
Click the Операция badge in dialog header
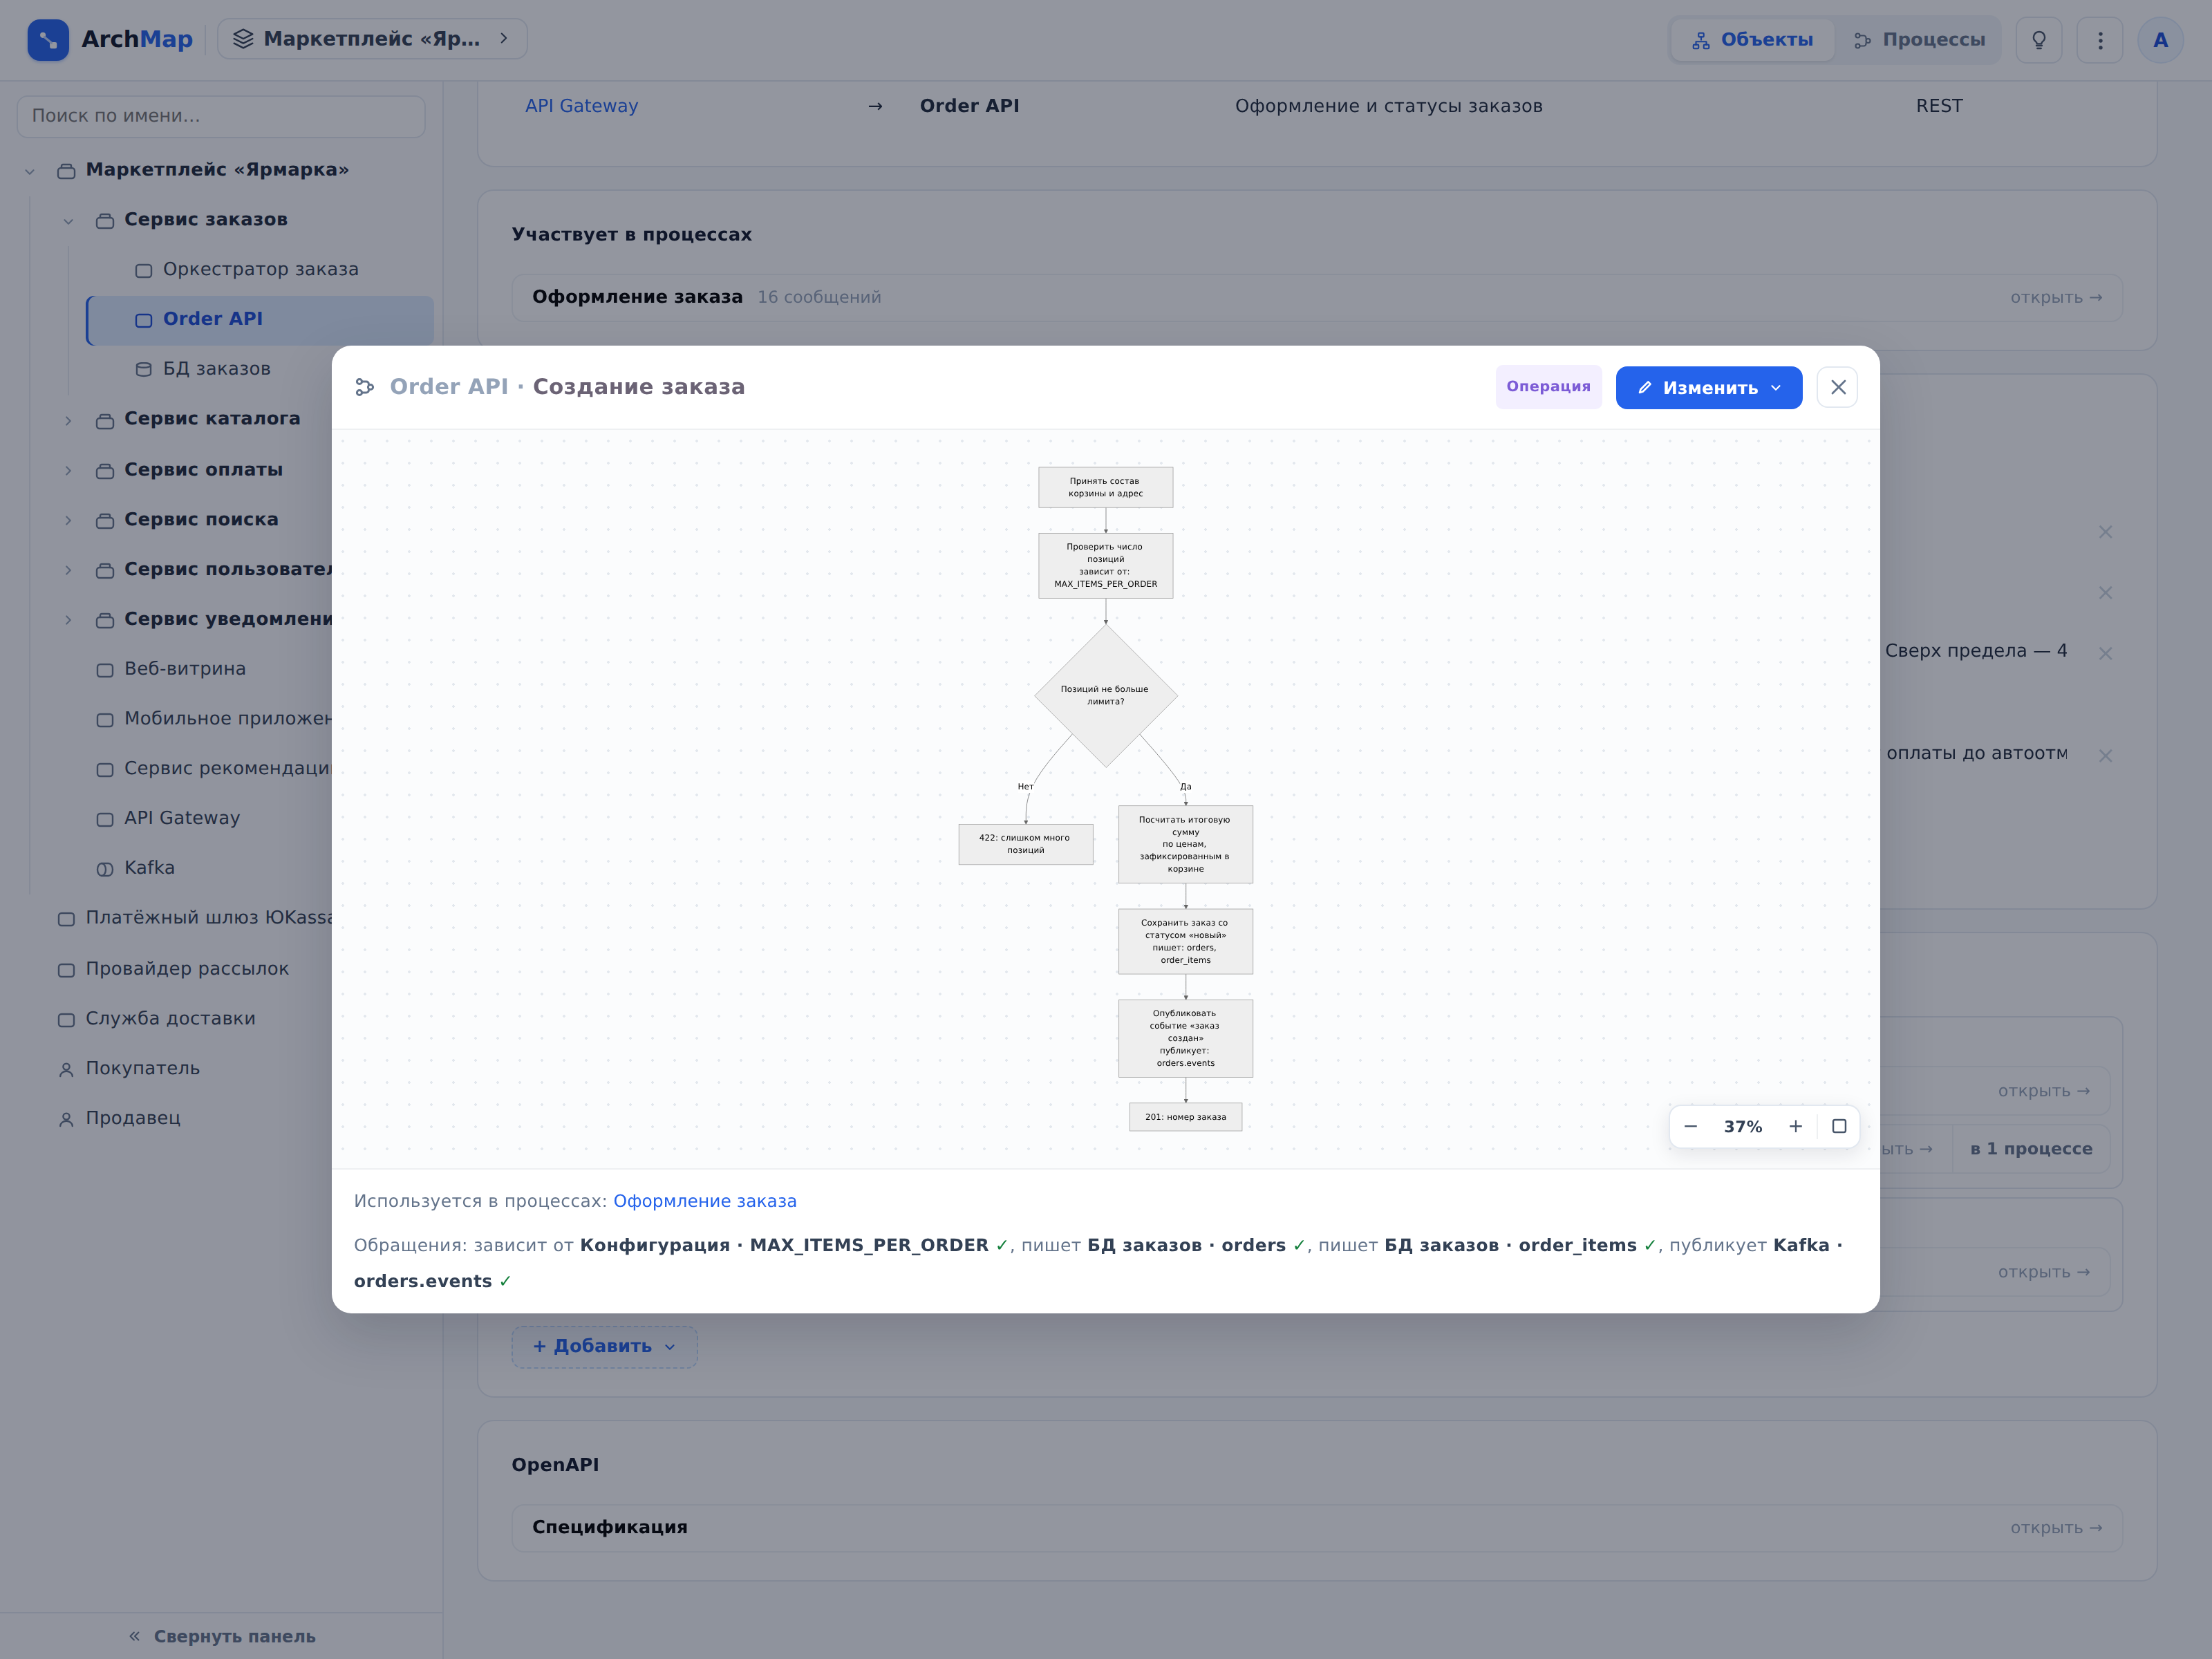tap(1548, 387)
